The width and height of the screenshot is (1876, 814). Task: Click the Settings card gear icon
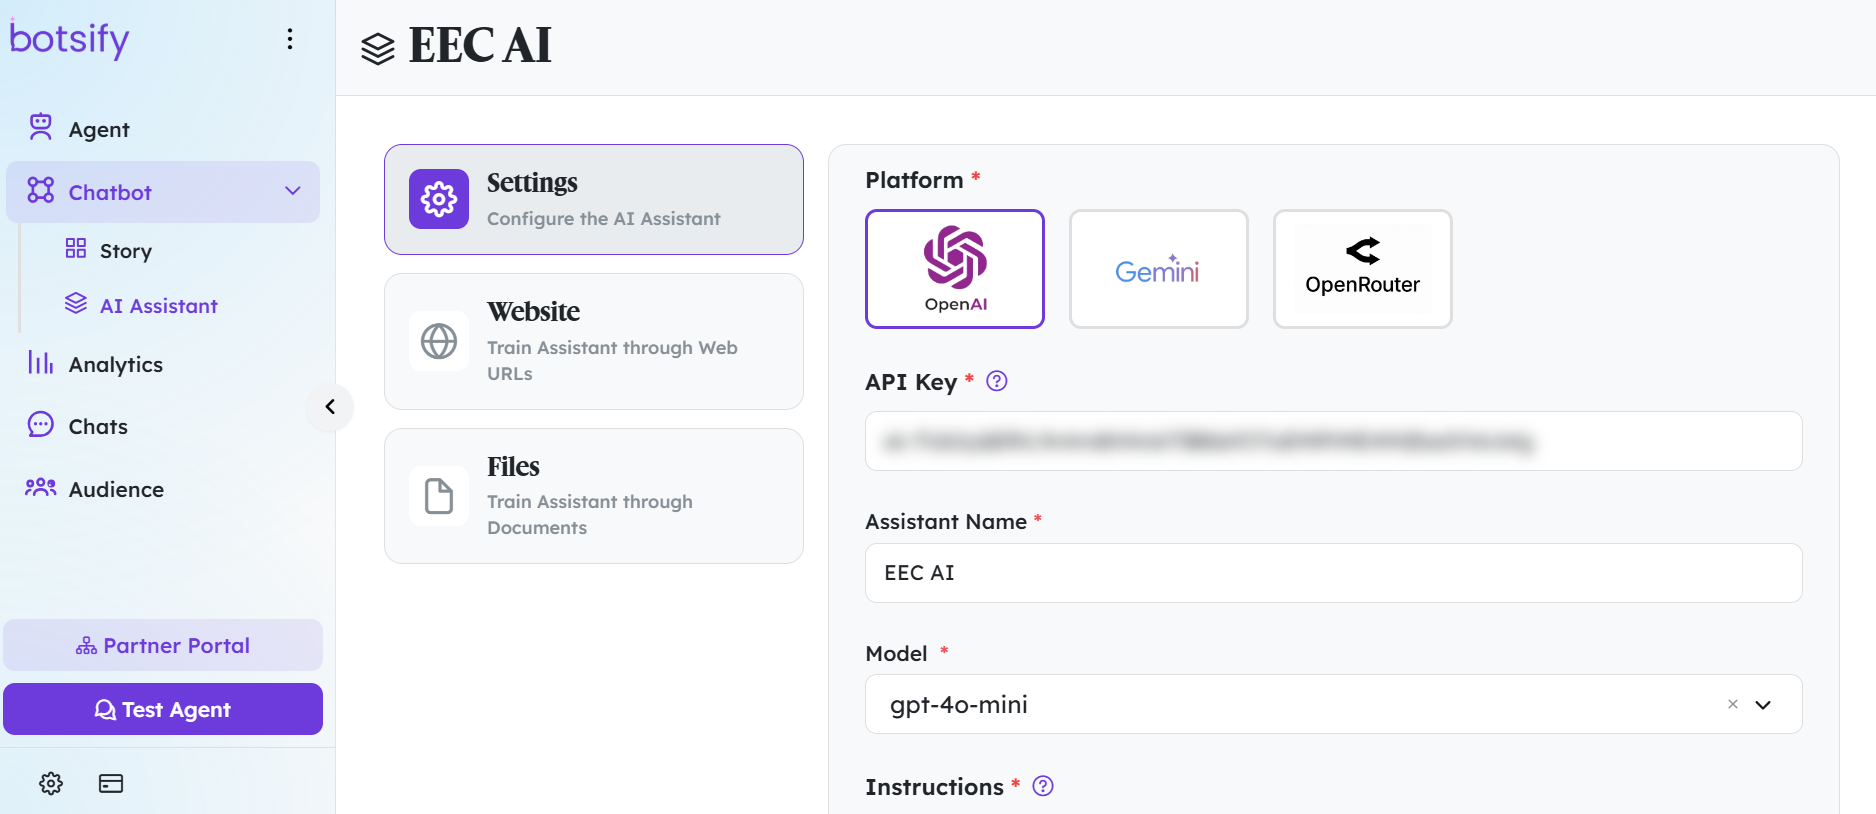click(x=439, y=199)
